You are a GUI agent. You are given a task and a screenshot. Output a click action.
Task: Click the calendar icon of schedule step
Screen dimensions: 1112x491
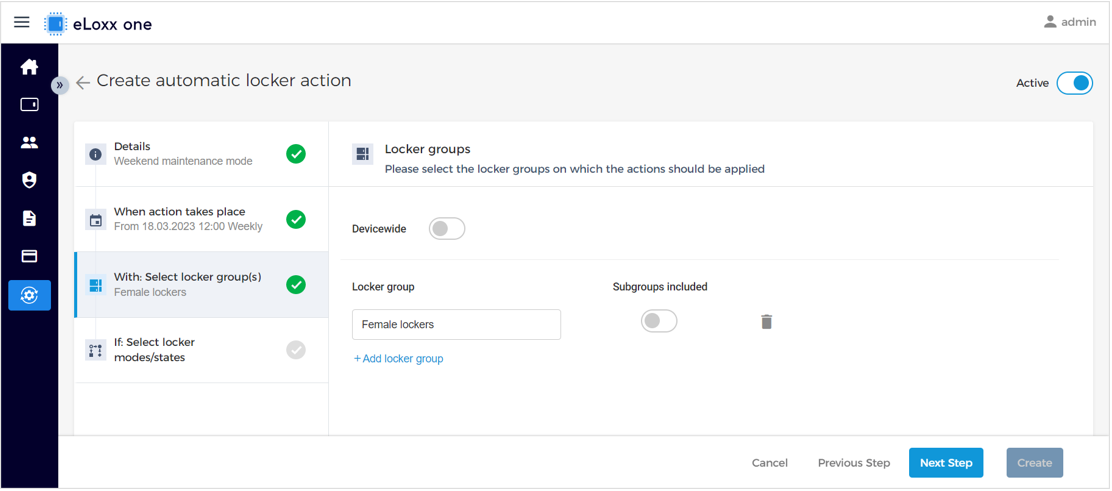96,220
